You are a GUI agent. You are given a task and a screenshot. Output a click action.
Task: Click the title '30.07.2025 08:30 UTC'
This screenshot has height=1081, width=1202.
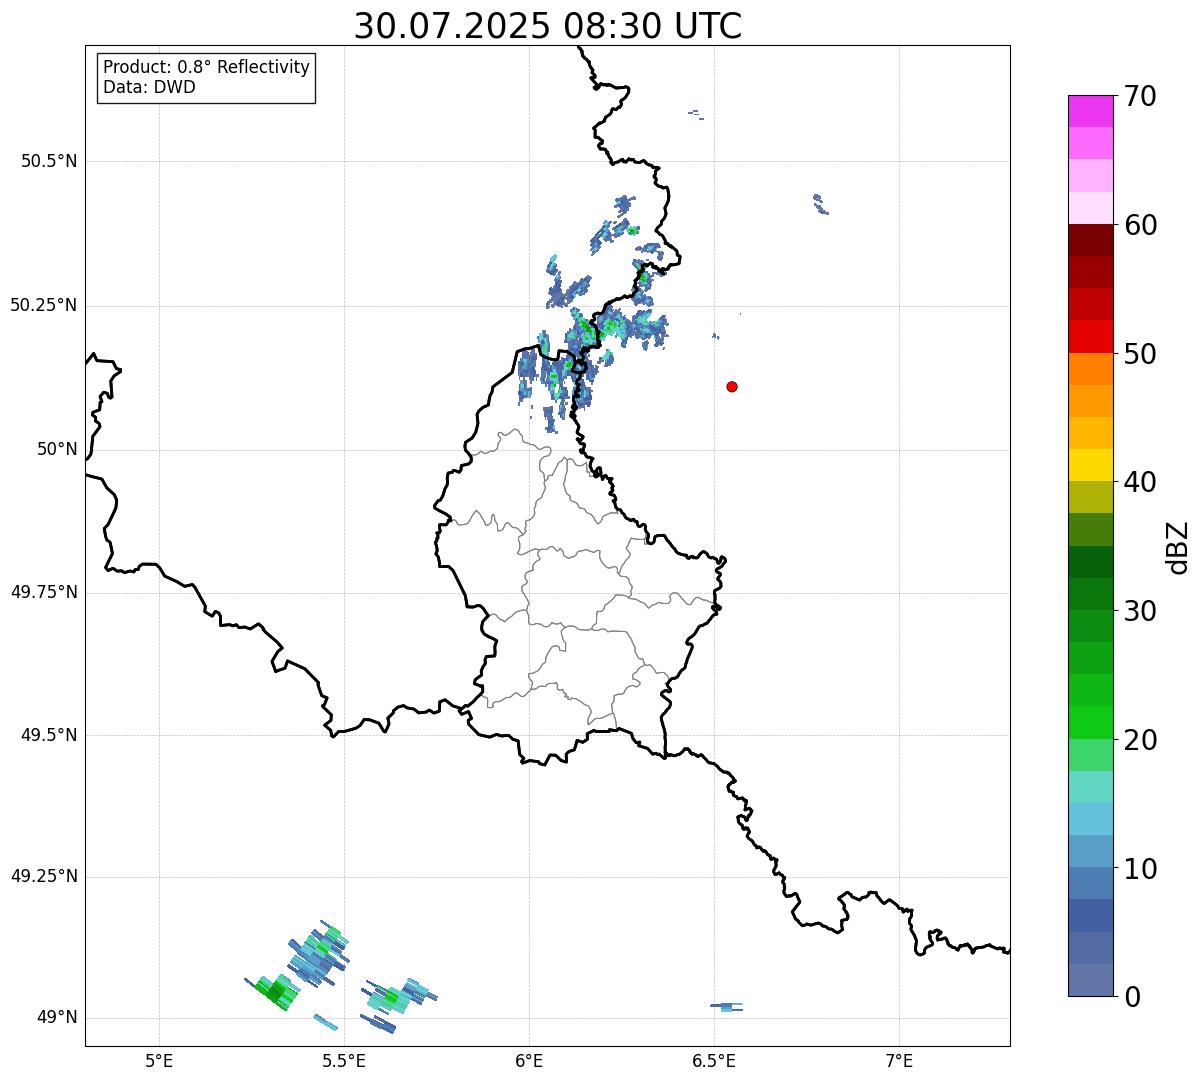tap(548, 25)
